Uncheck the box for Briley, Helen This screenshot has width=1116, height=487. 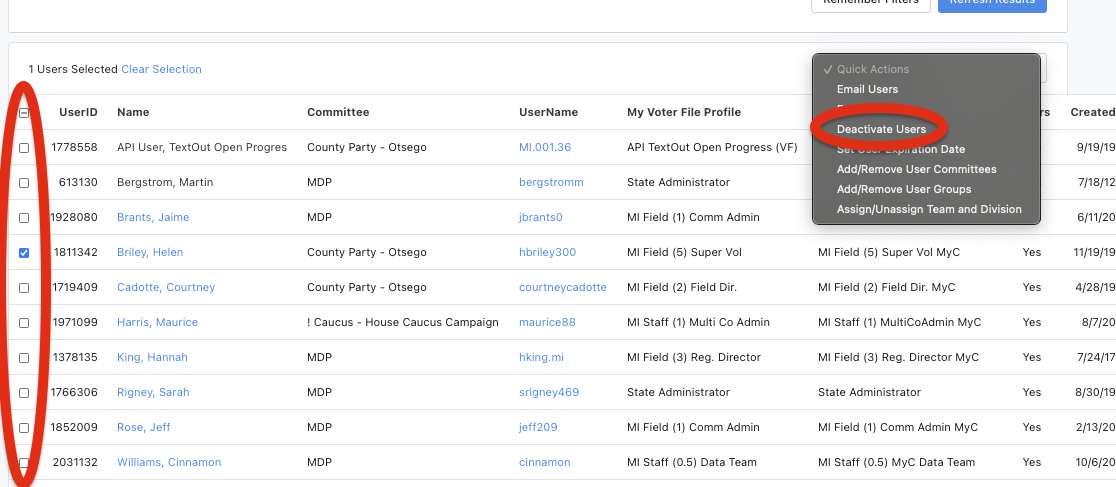pos(23,252)
